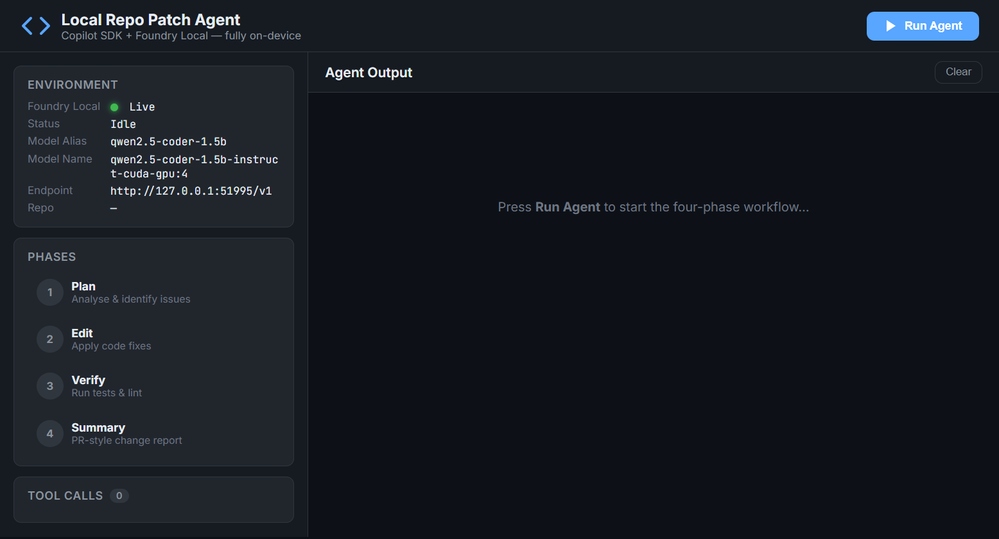Viewport: 999px width, 539px height.
Task: Click the Tool Calls count badge
Action: point(119,496)
